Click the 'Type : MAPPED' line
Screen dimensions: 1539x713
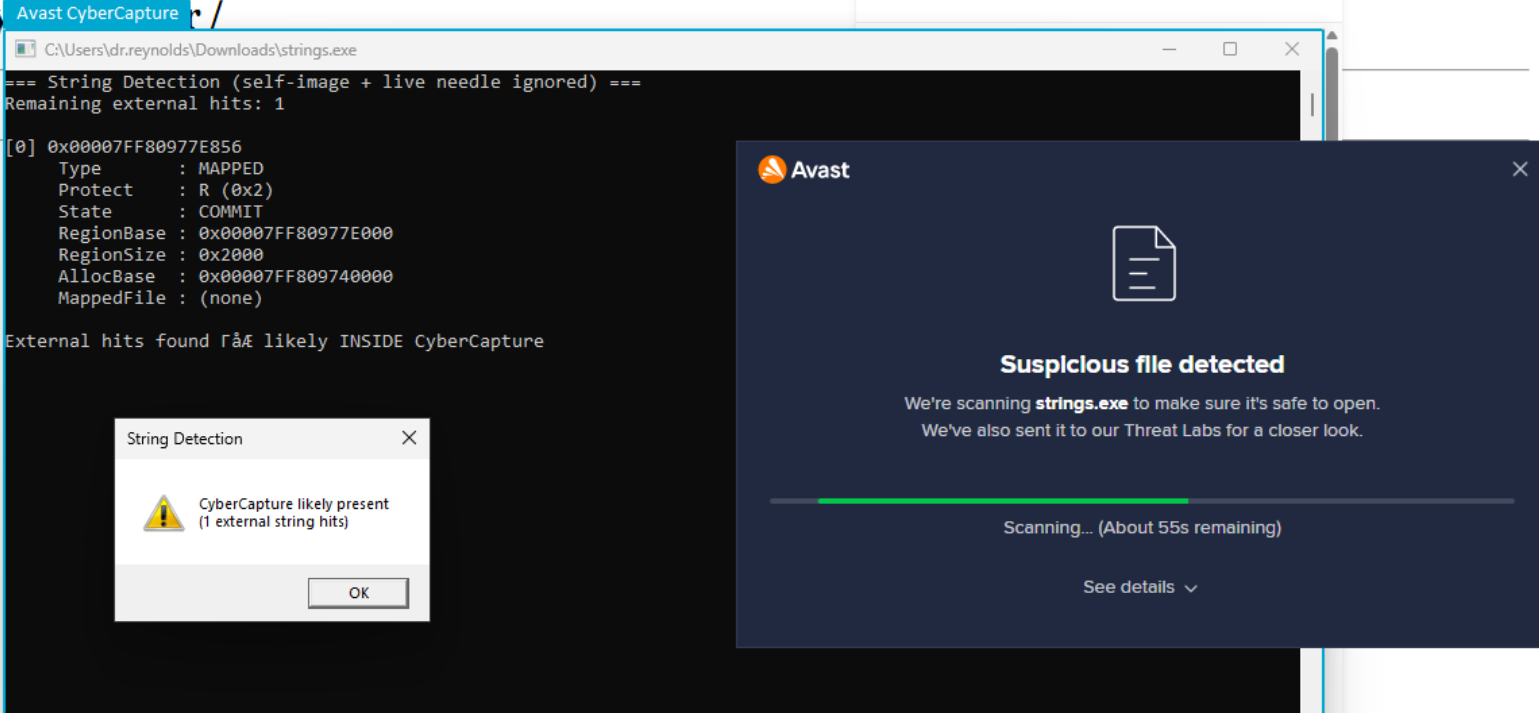(x=161, y=168)
